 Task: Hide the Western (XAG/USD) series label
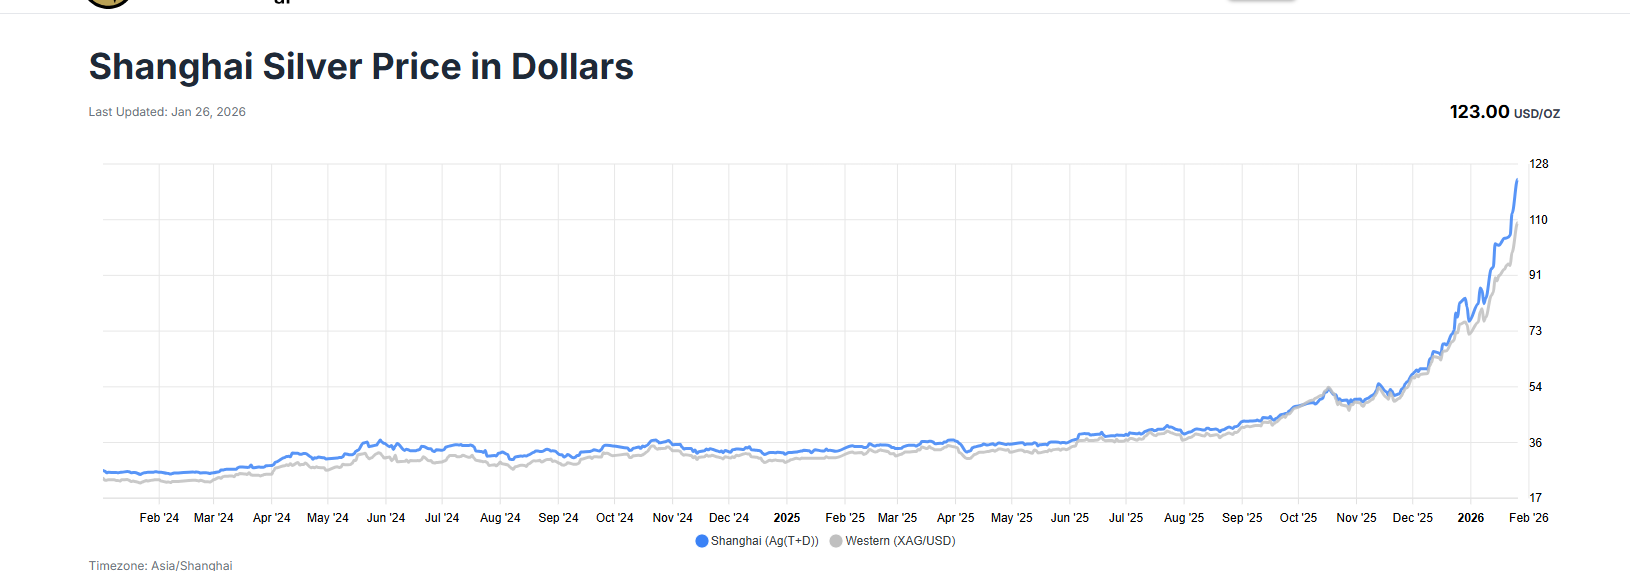[900, 541]
